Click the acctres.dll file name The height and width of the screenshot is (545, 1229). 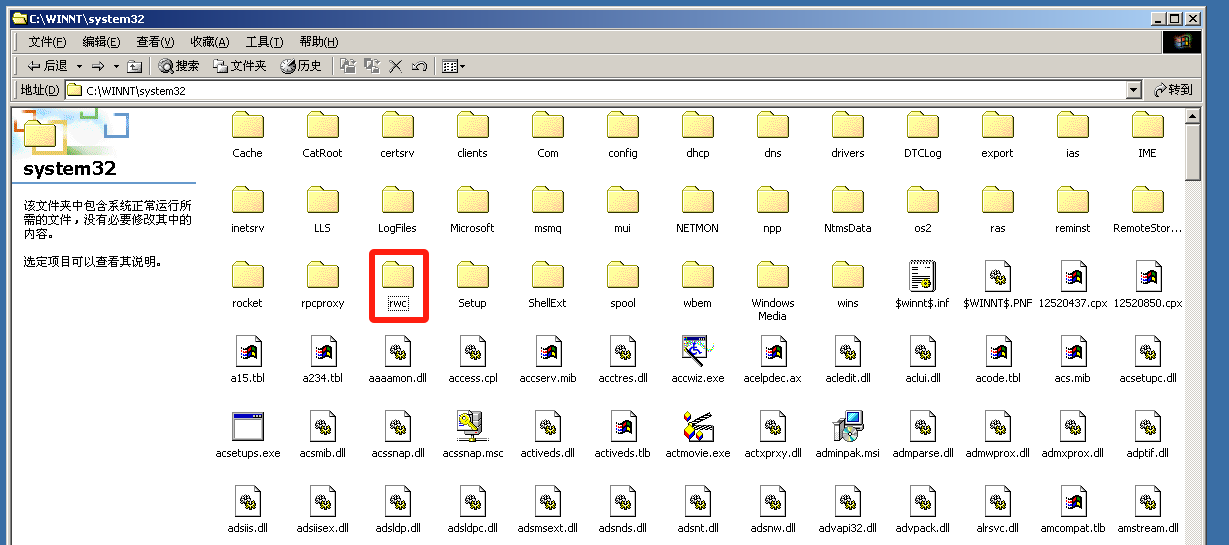coord(622,378)
